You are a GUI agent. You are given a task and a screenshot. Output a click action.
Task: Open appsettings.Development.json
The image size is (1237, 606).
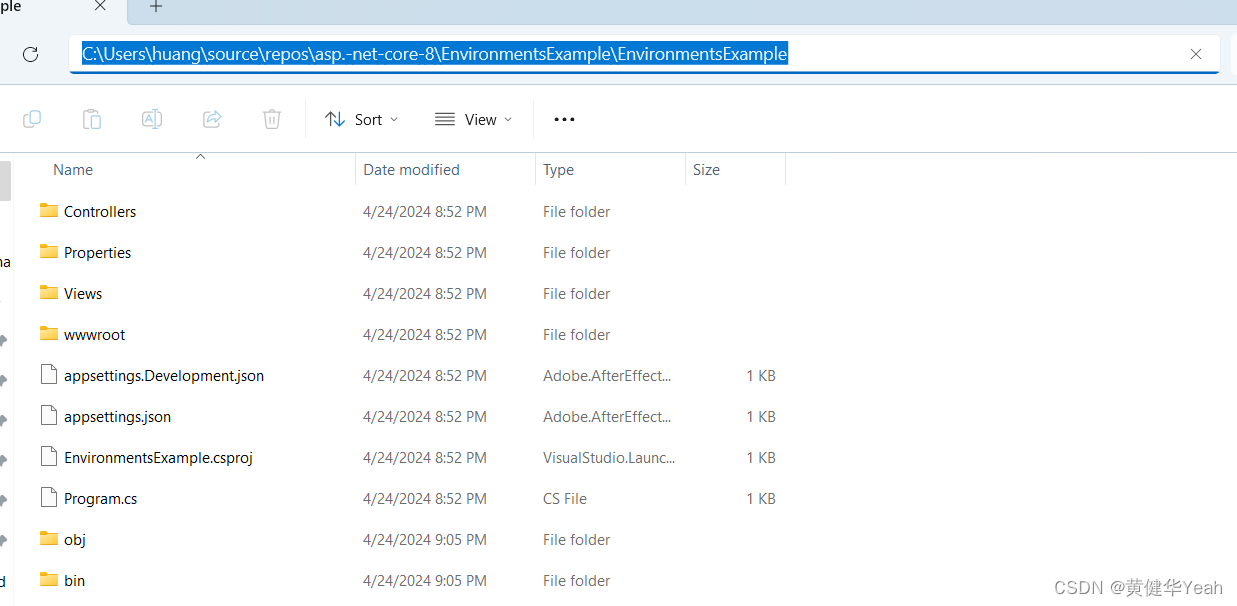(163, 375)
